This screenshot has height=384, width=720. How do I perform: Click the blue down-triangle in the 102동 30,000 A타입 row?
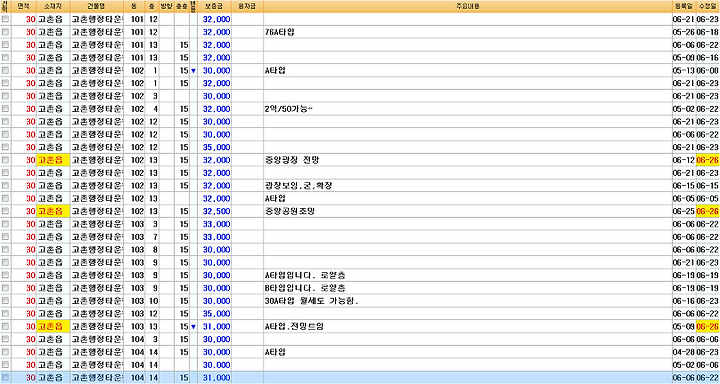pyautogui.click(x=193, y=71)
